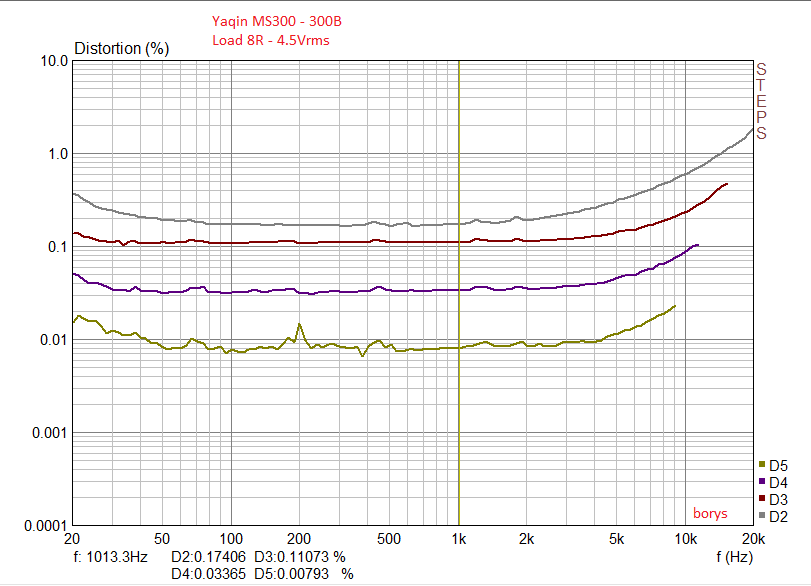Click the "D5" legend label text
The width and height of the screenshot is (811, 586).
tap(778, 465)
